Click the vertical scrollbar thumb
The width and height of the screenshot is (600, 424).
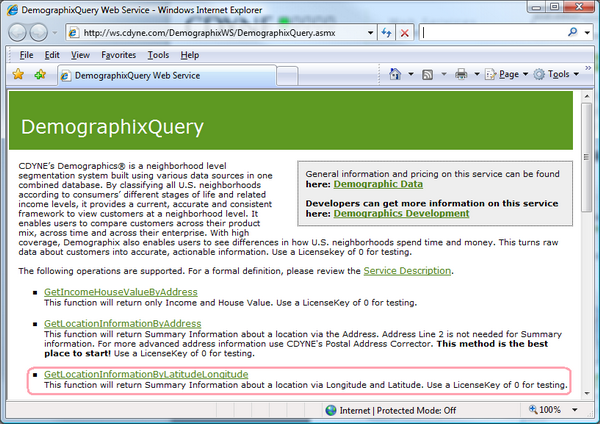pos(587,157)
